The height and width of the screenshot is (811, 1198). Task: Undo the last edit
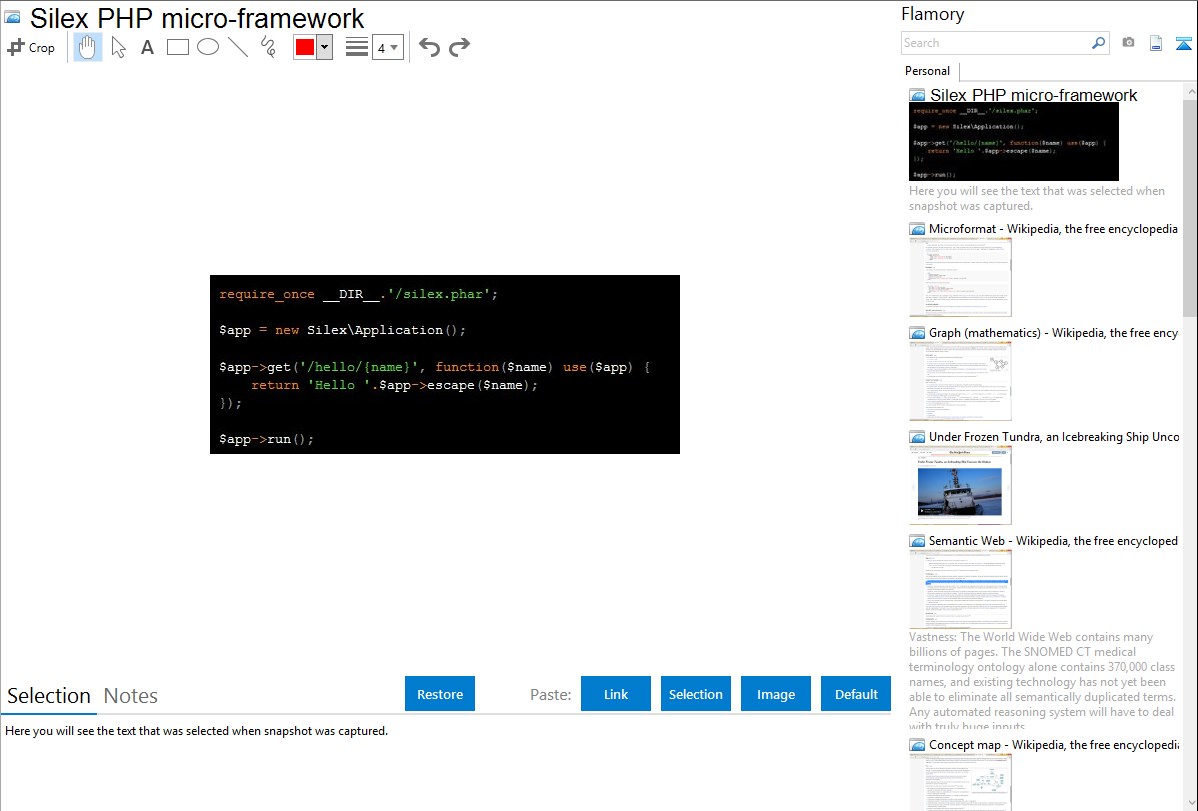(429, 47)
